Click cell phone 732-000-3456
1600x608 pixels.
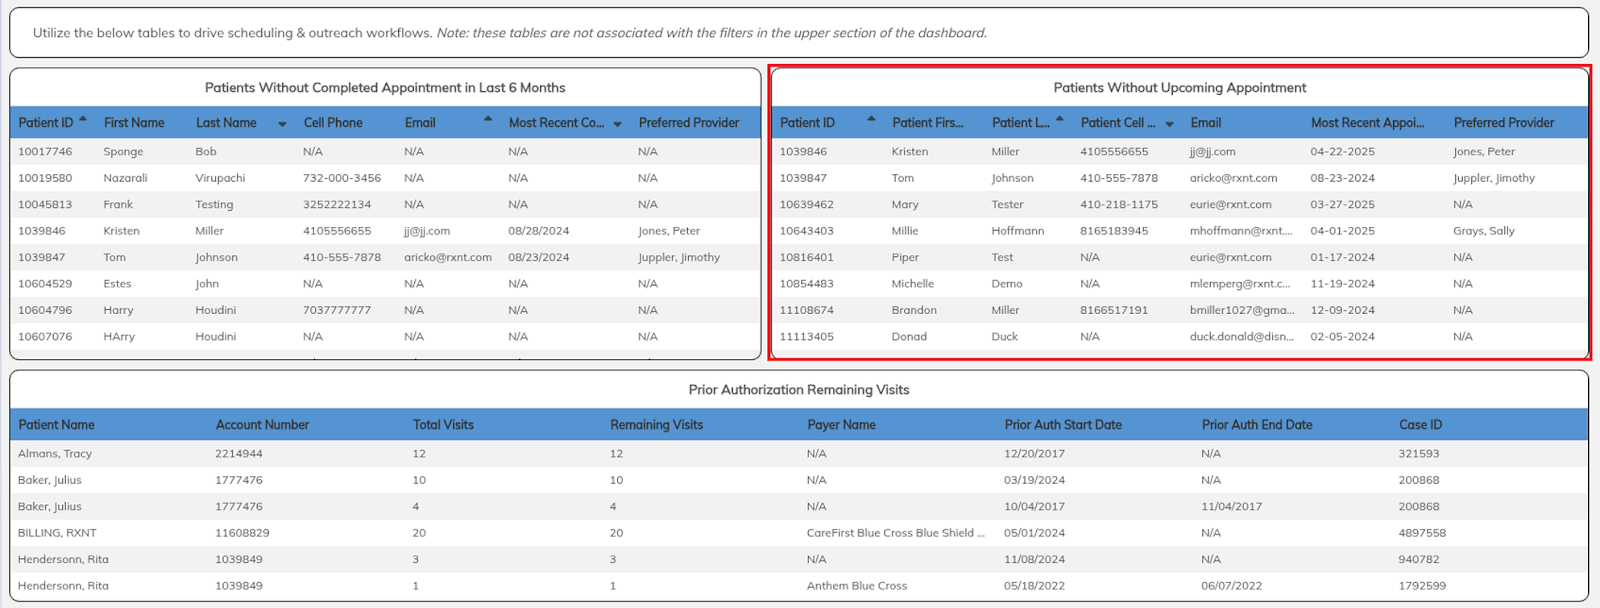342,178
